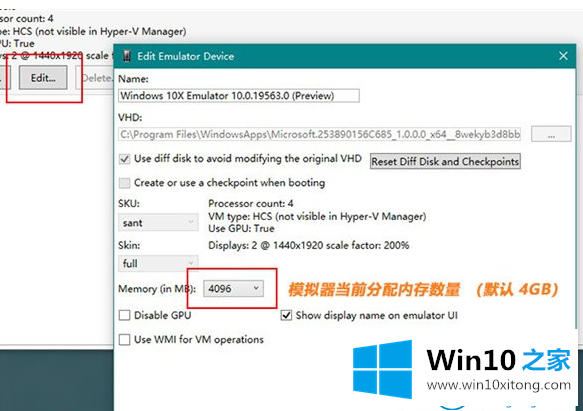
Task: Click the Edit Emulator Device title text
Action: click(186, 56)
